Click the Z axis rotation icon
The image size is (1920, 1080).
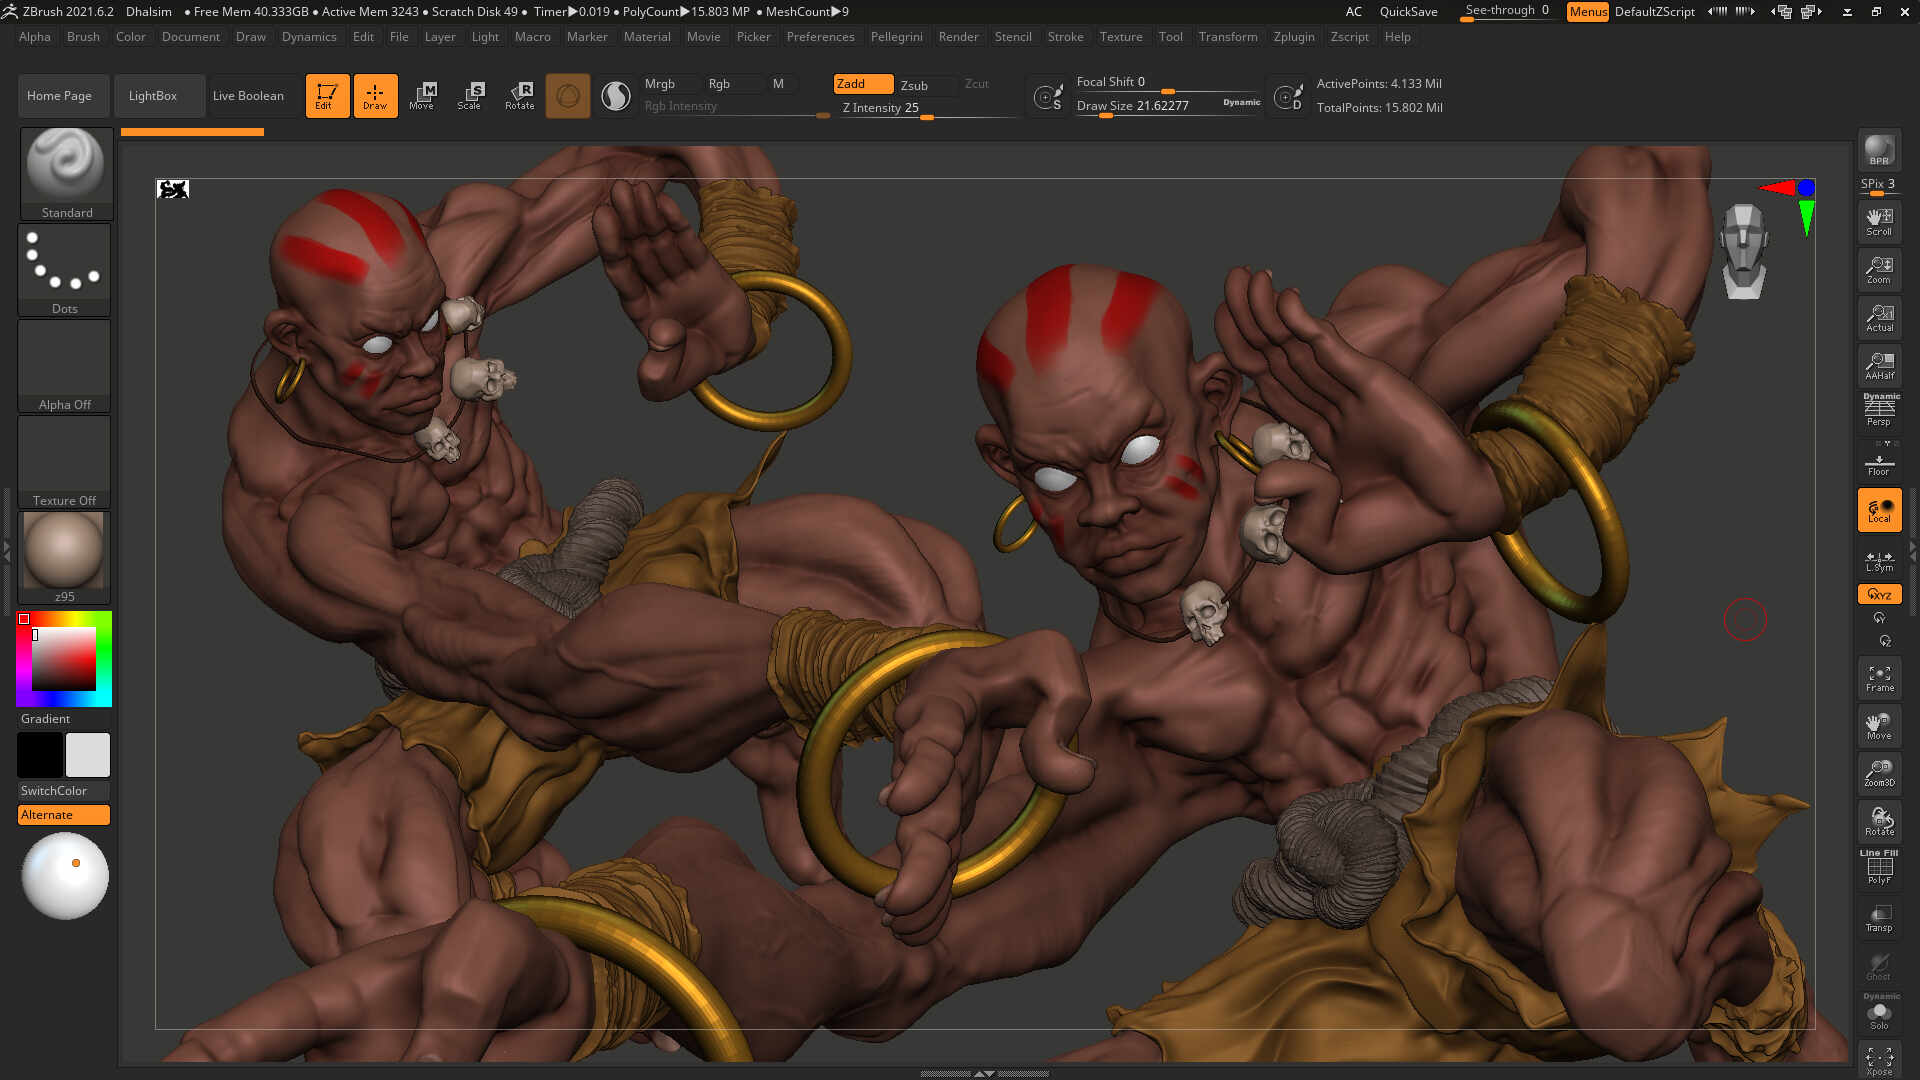[1885, 641]
